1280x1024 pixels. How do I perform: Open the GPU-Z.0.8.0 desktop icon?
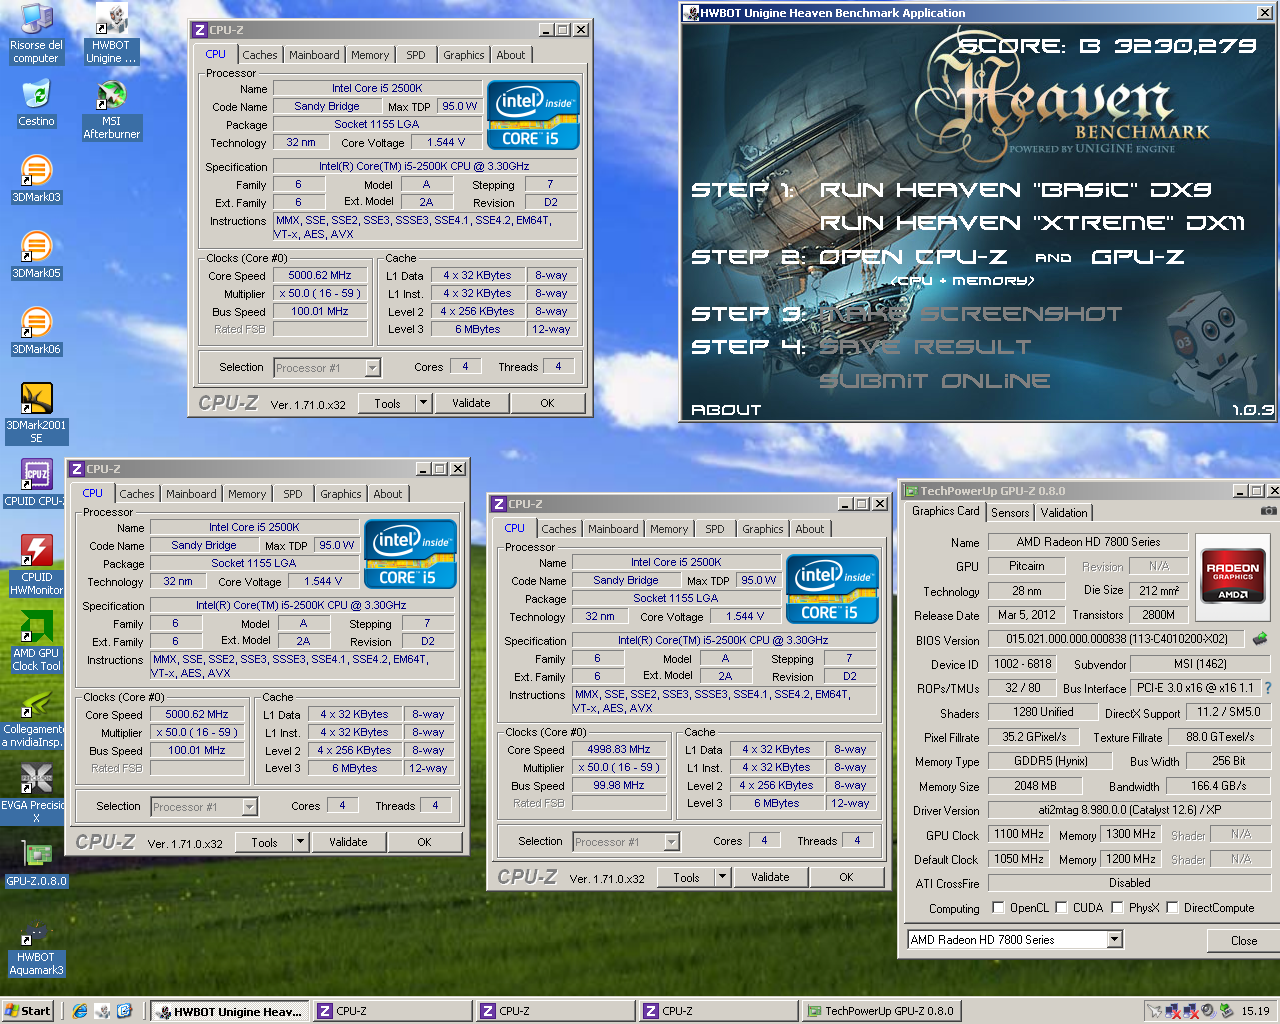click(x=36, y=864)
